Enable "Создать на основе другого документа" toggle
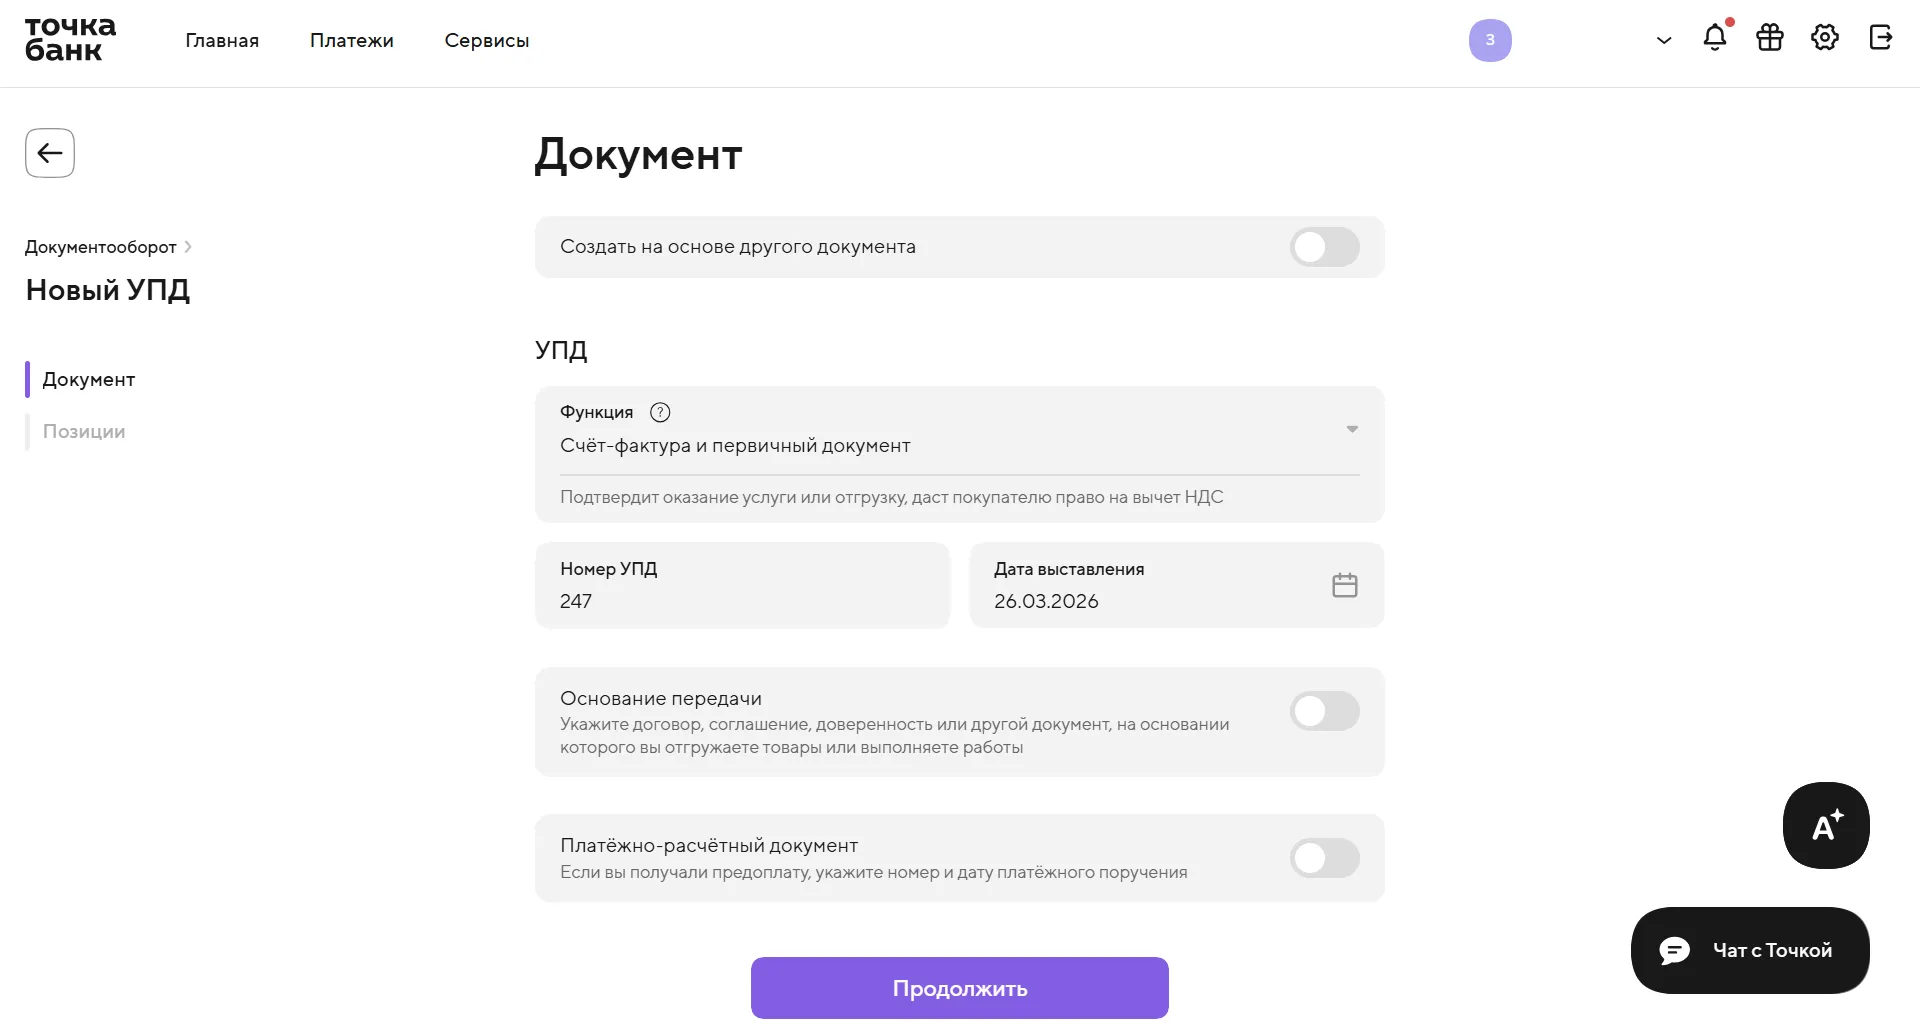 coord(1324,247)
